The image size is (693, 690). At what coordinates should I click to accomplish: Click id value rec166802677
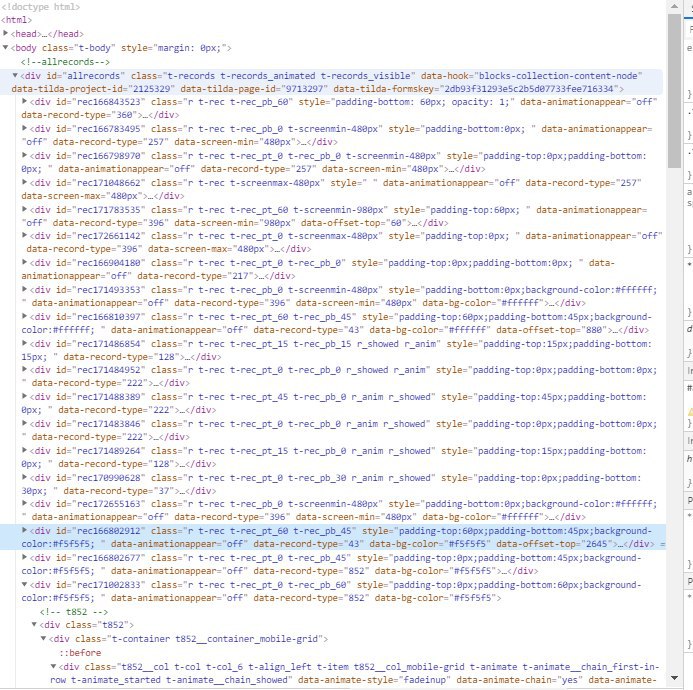point(109,558)
